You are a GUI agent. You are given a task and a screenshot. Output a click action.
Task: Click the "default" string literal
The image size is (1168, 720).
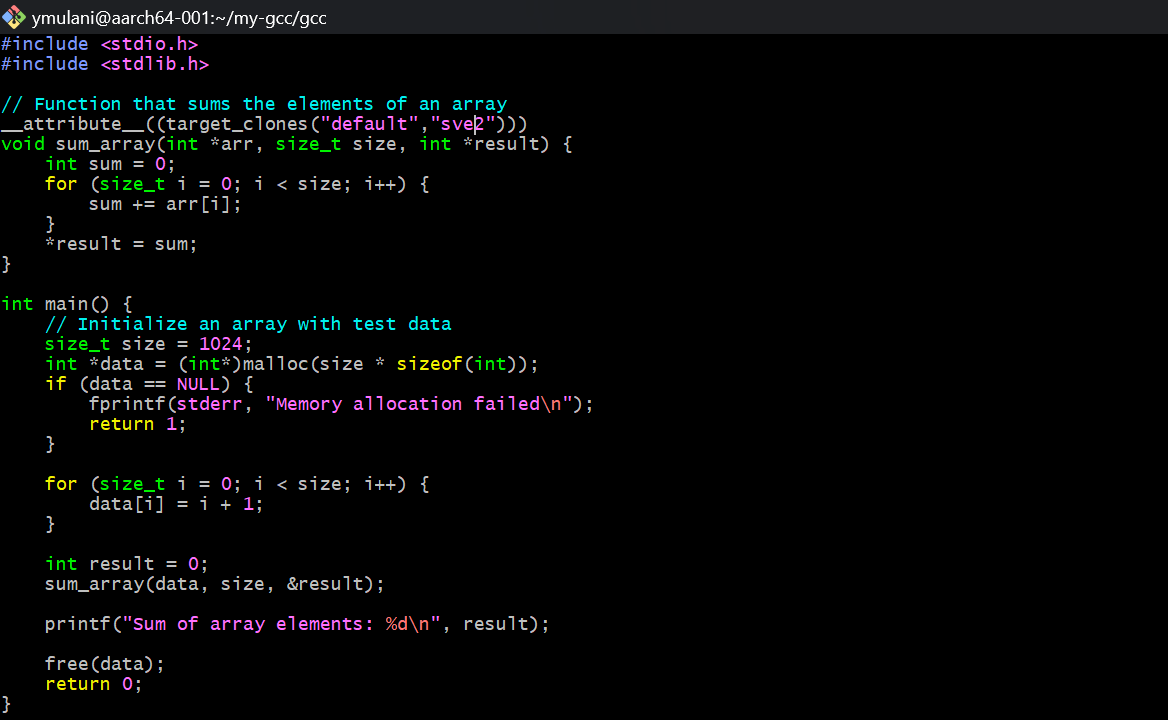coord(369,124)
